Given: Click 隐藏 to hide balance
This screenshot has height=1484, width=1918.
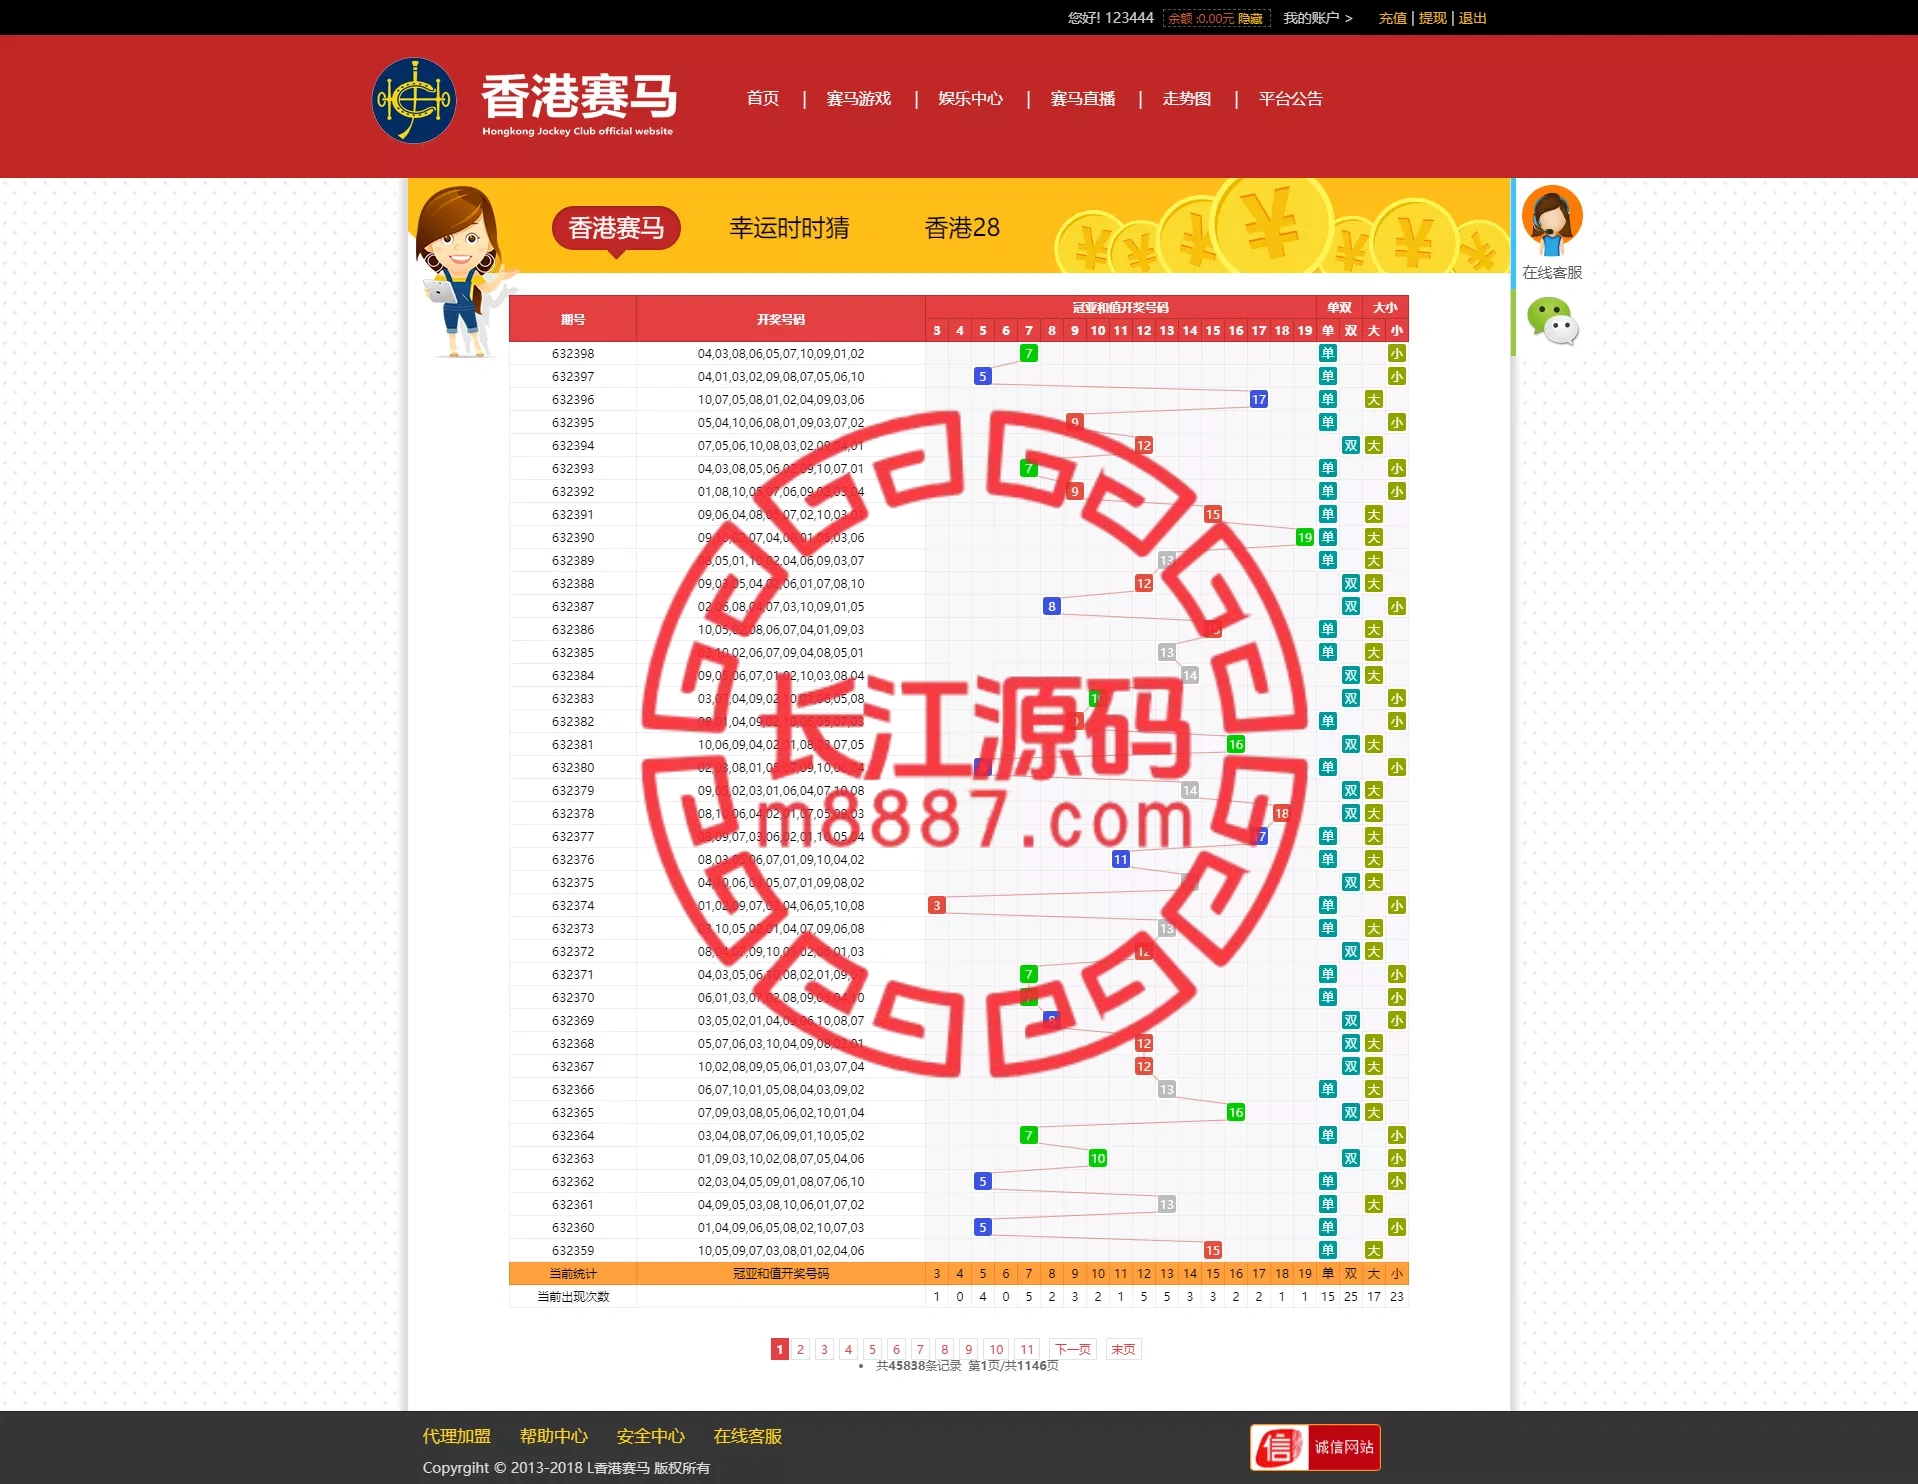Looking at the screenshot, I should click(1250, 19).
